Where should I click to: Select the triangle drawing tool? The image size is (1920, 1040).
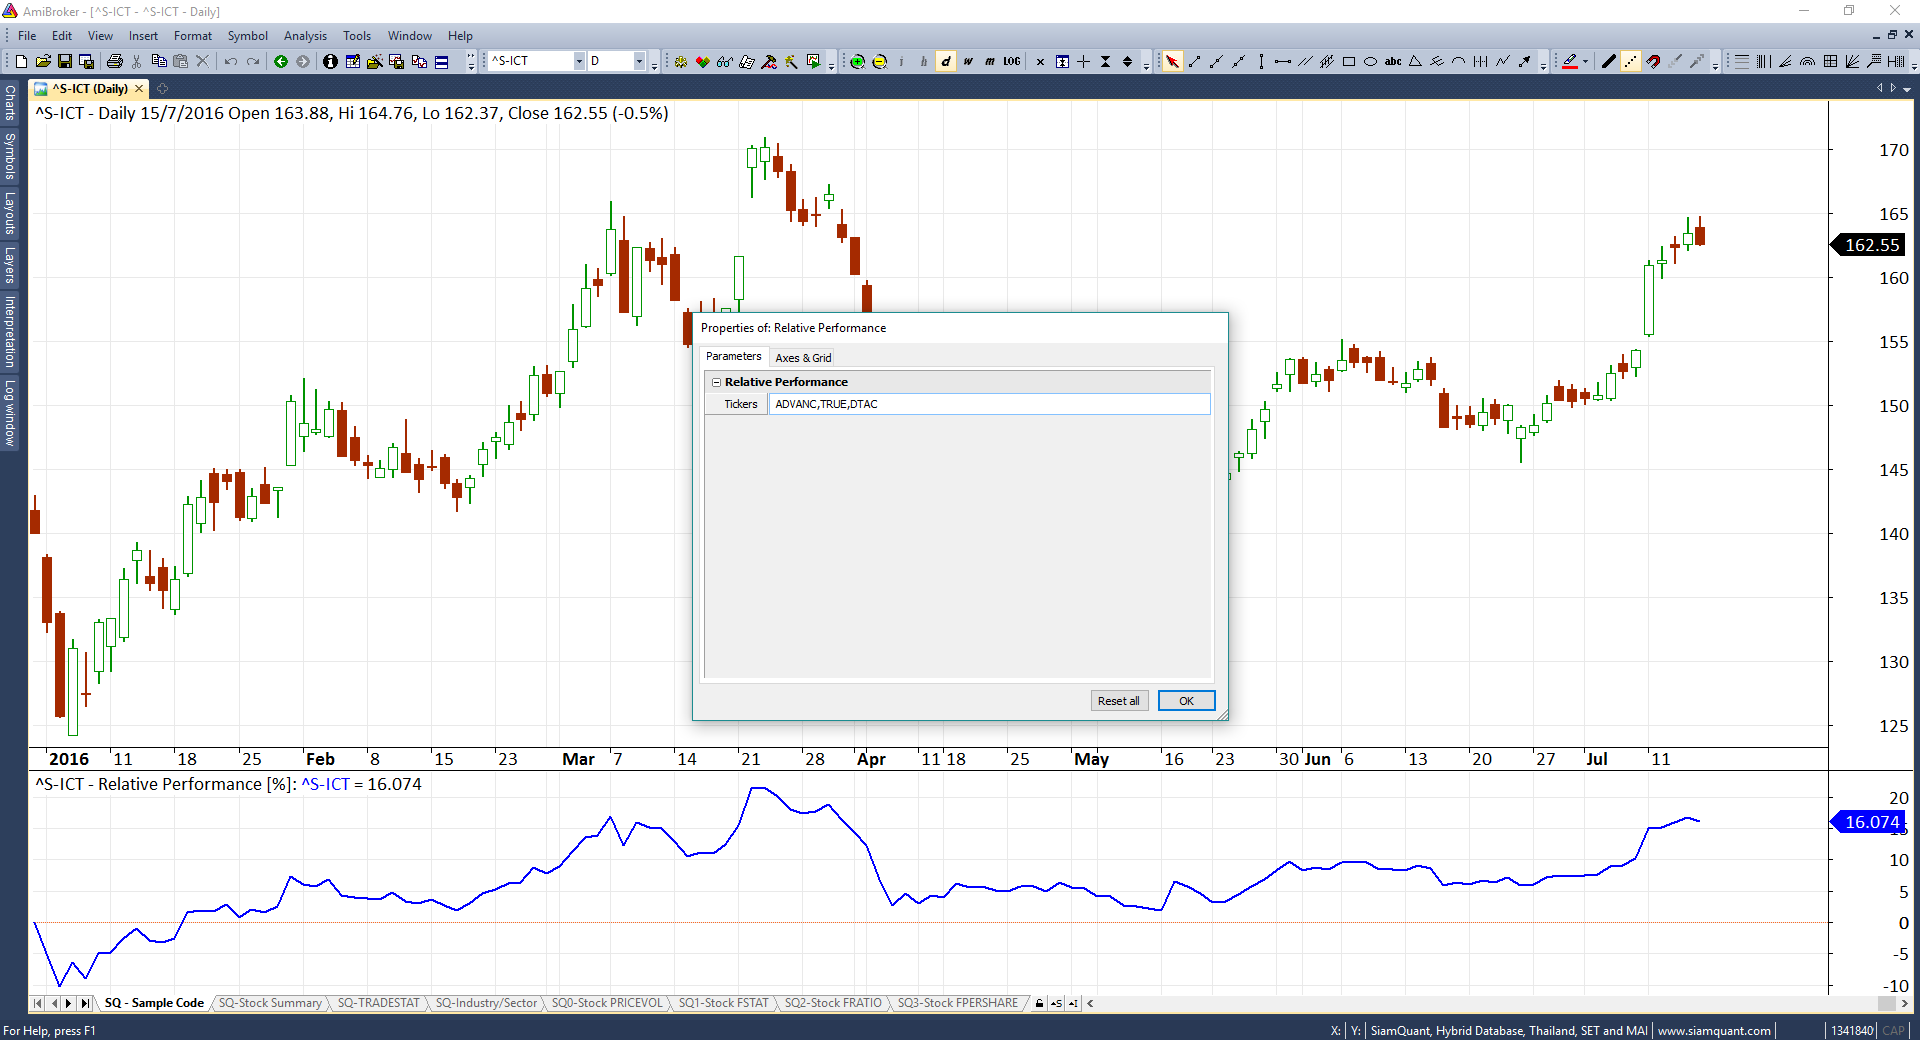pyautogui.click(x=1415, y=62)
